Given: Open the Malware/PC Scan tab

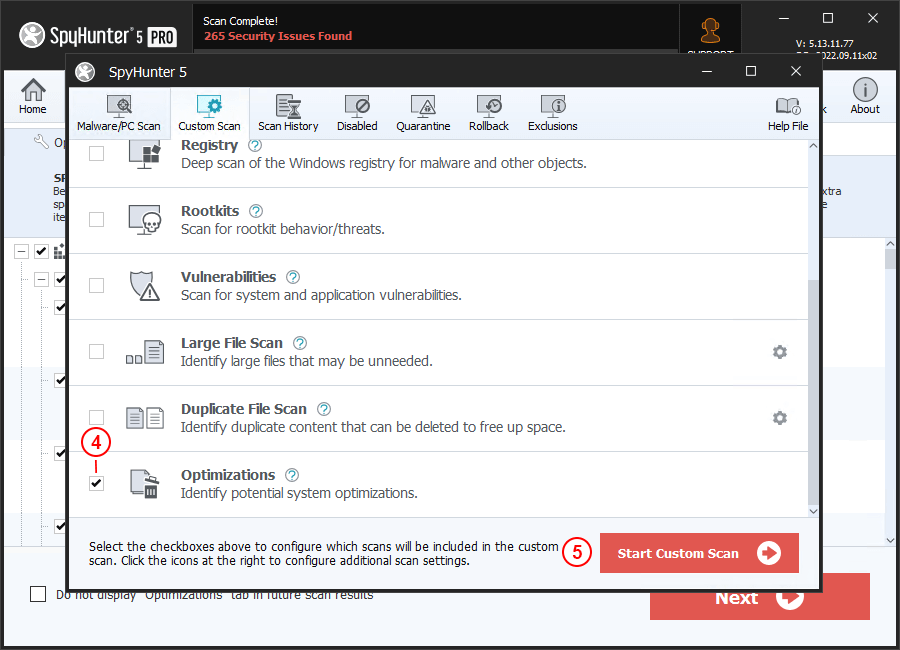Looking at the screenshot, I should tap(118, 114).
